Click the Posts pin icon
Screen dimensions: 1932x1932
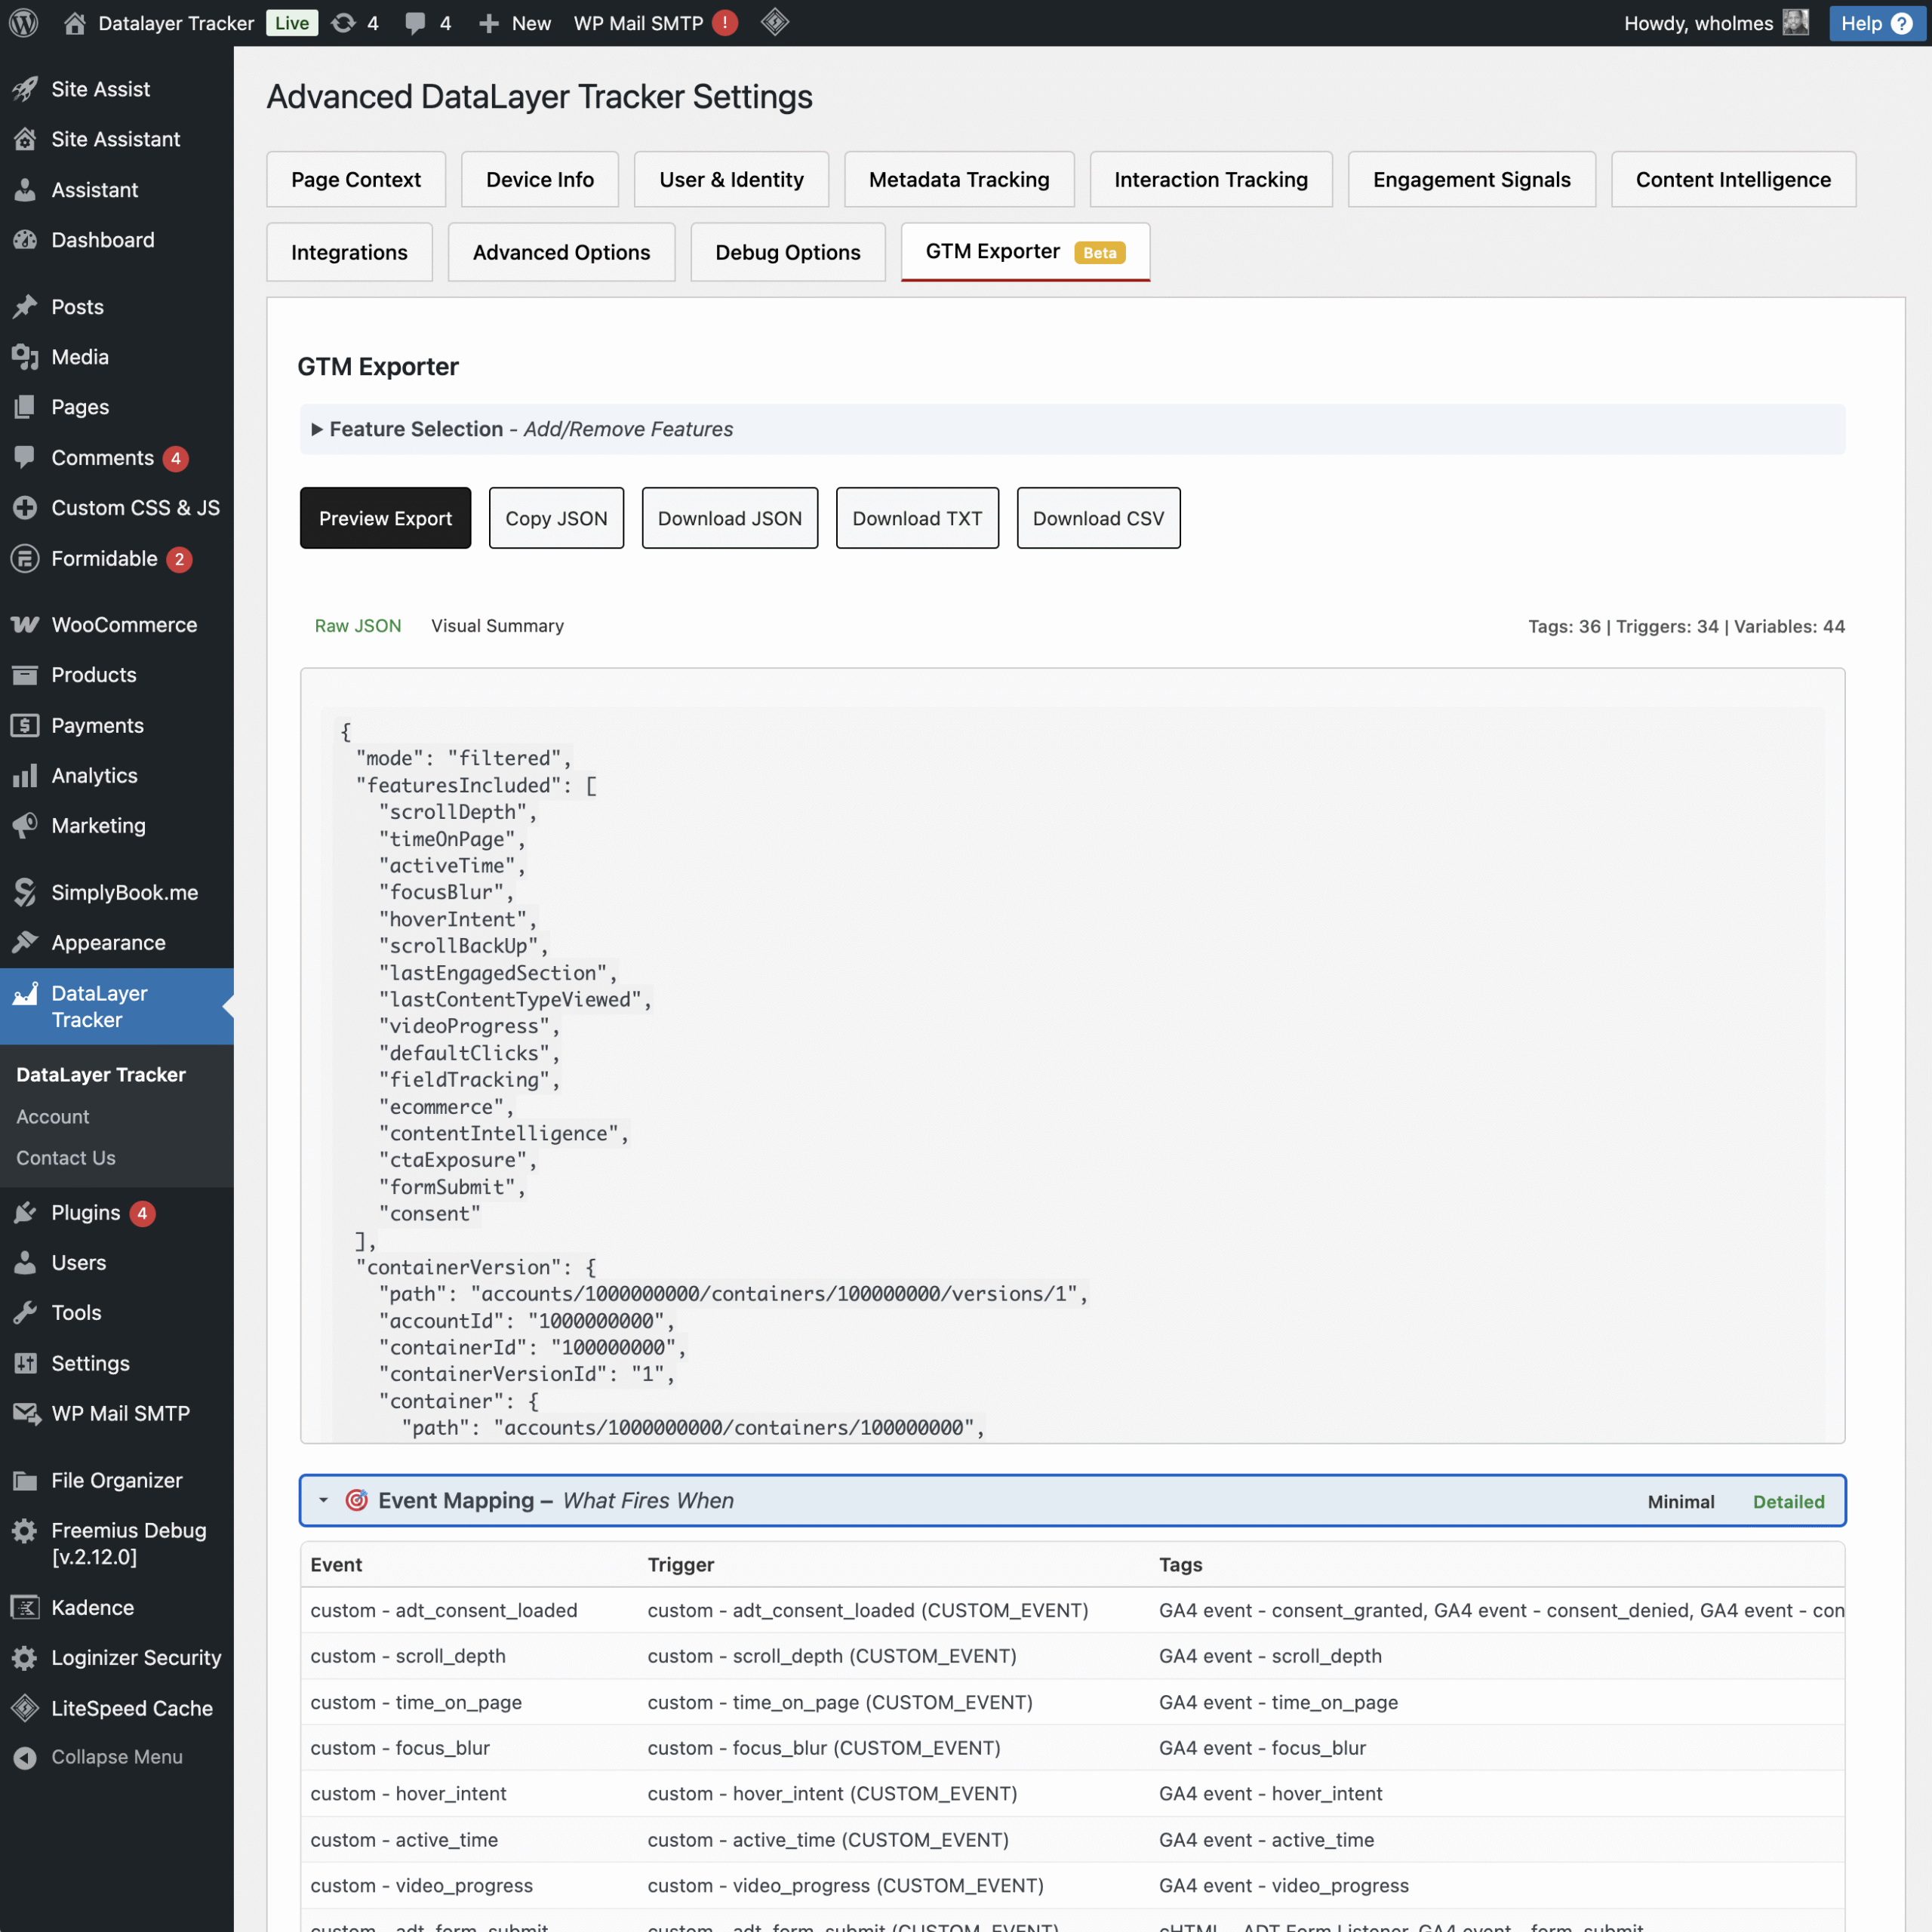pyautogui.click(x=25, y=307)
